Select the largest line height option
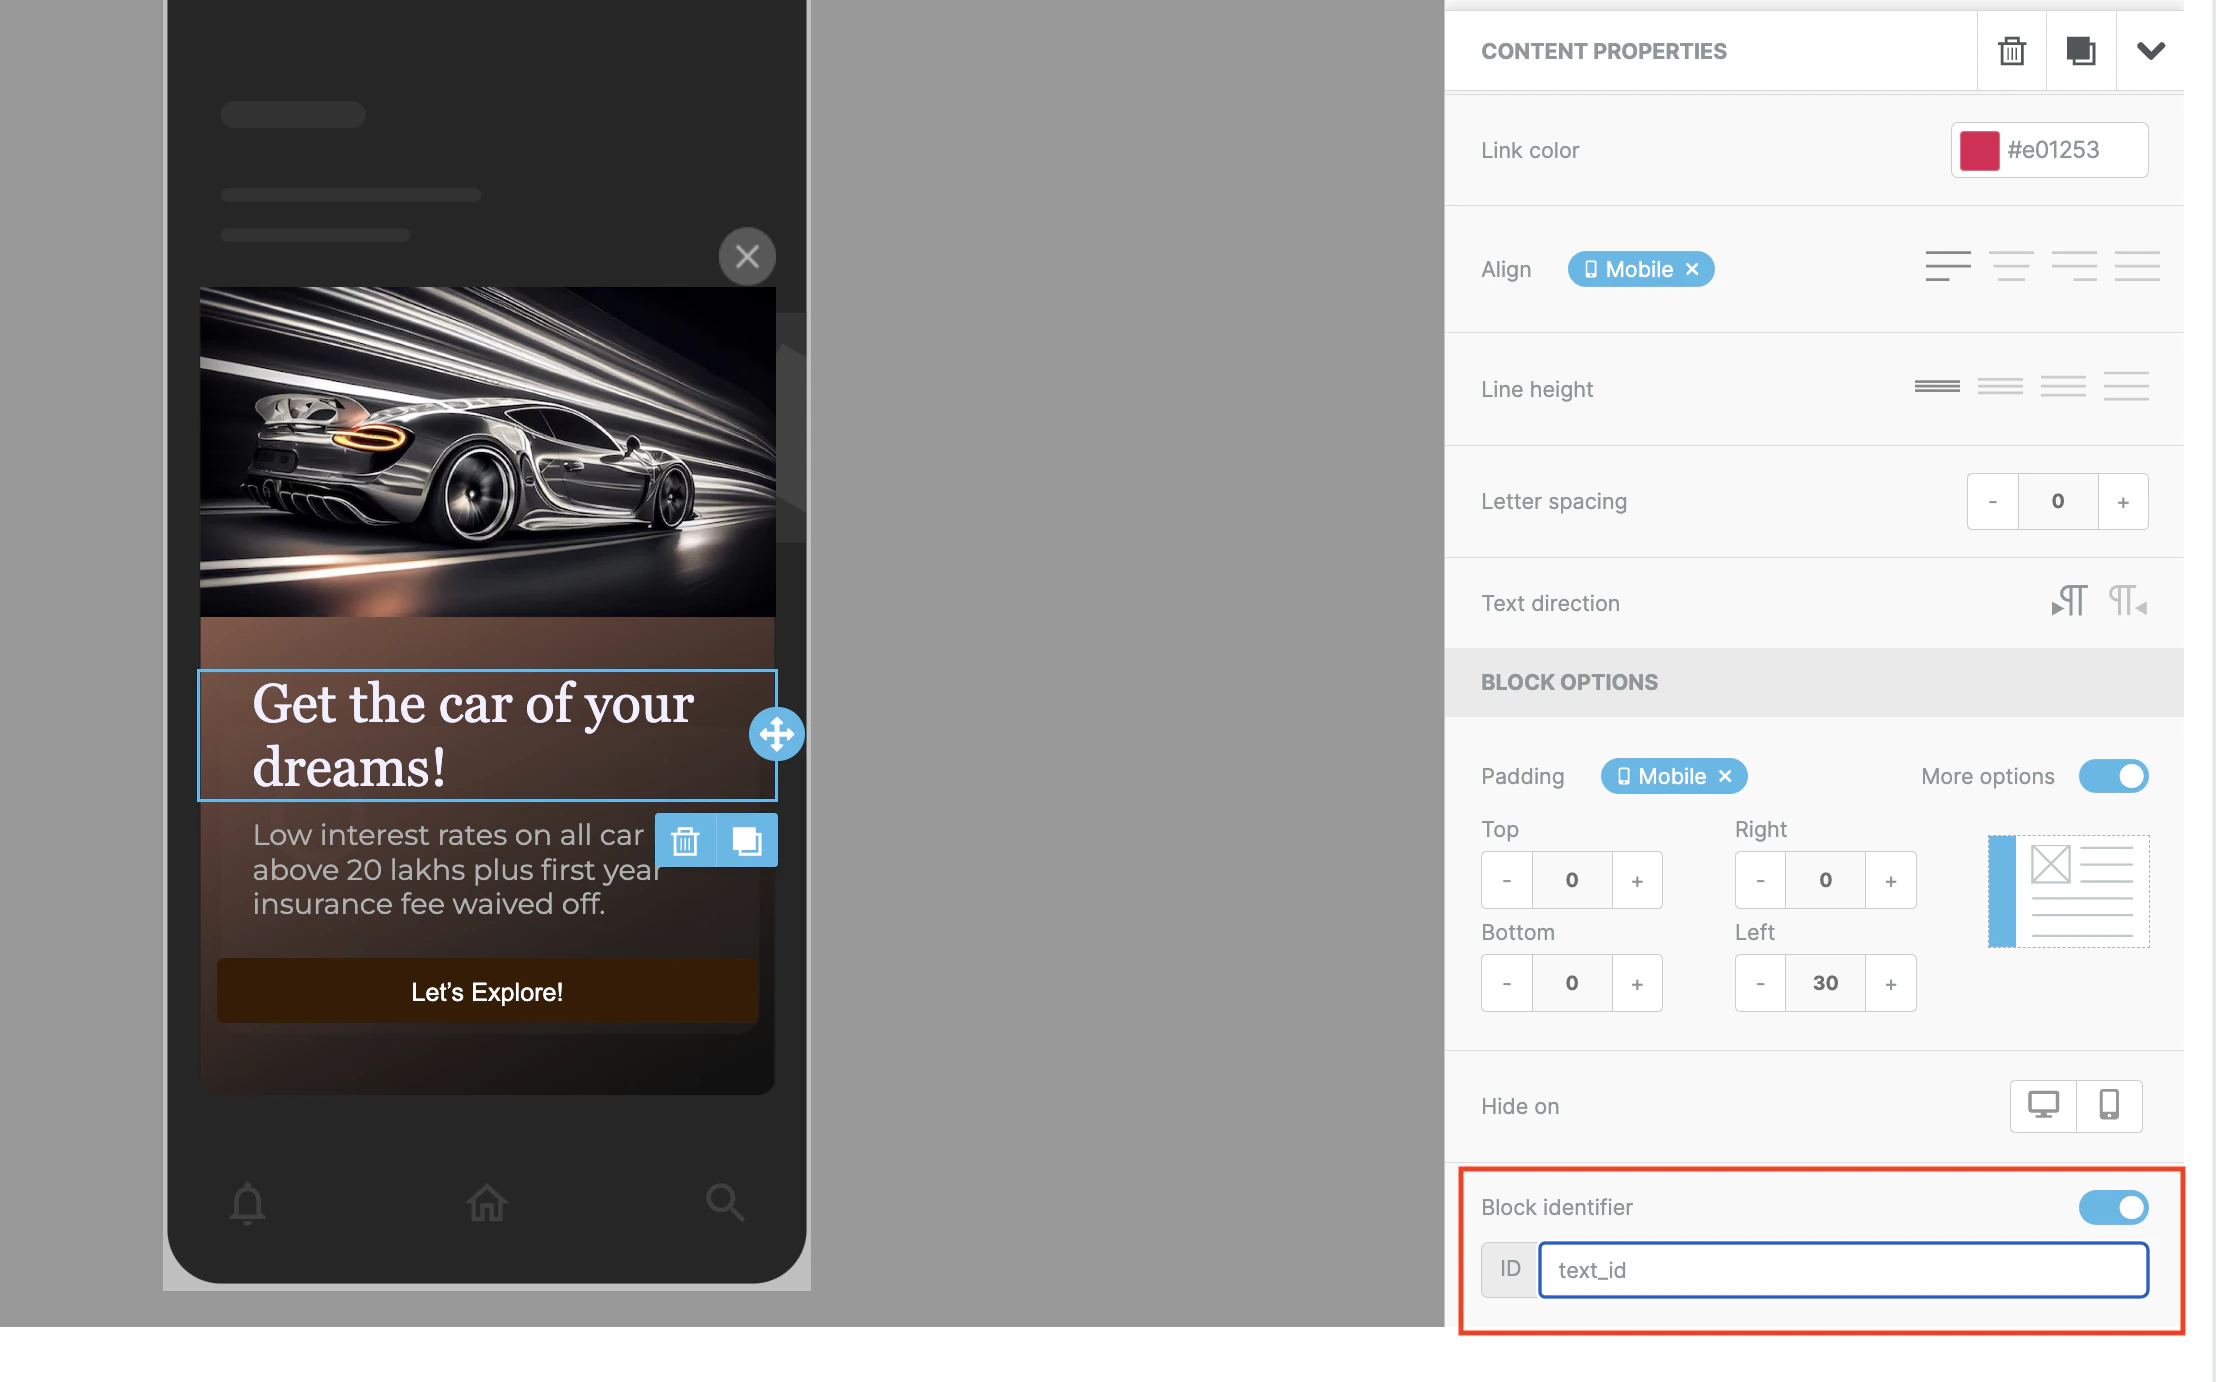 pyautogui.click(x=2127, y=387)
